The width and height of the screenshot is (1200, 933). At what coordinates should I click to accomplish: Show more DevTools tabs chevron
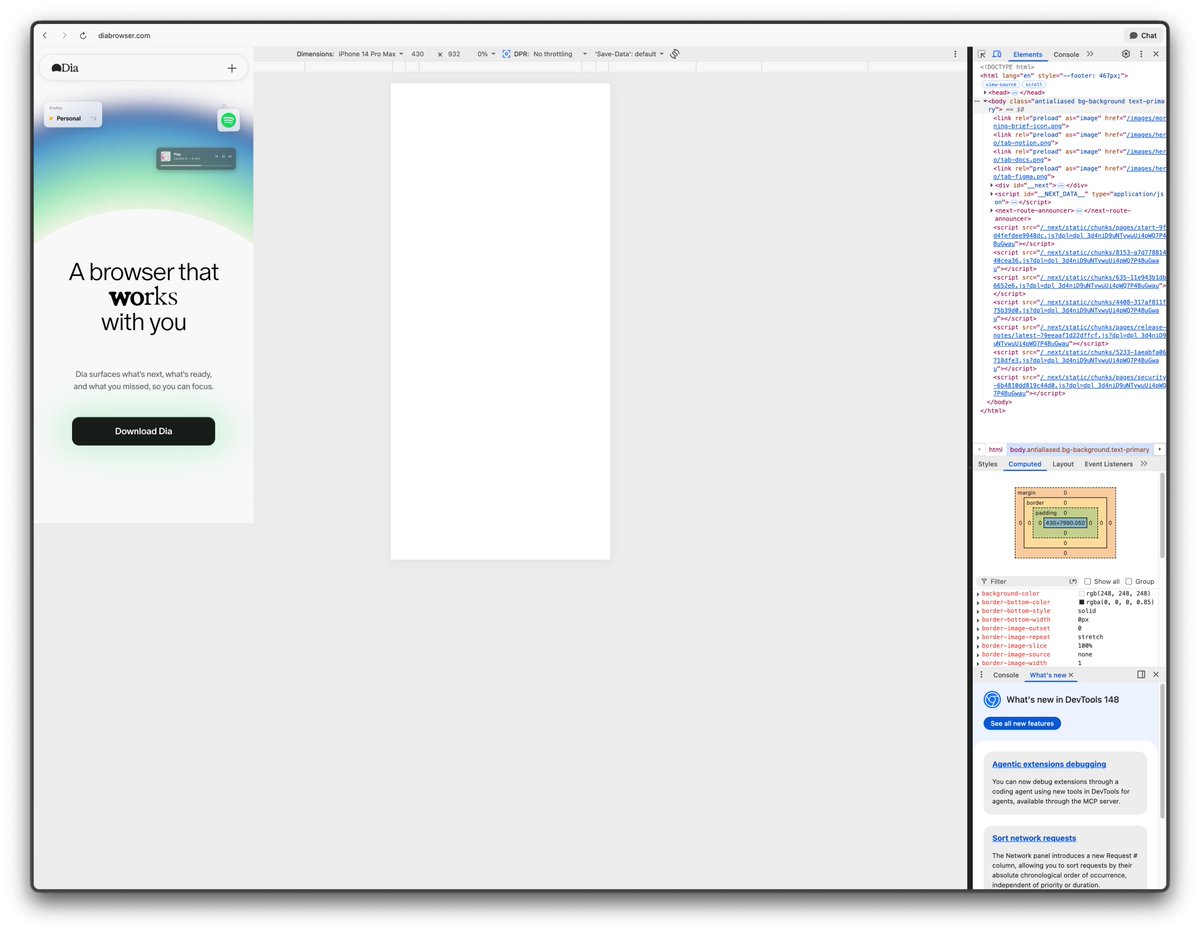tap(1090, 54)
